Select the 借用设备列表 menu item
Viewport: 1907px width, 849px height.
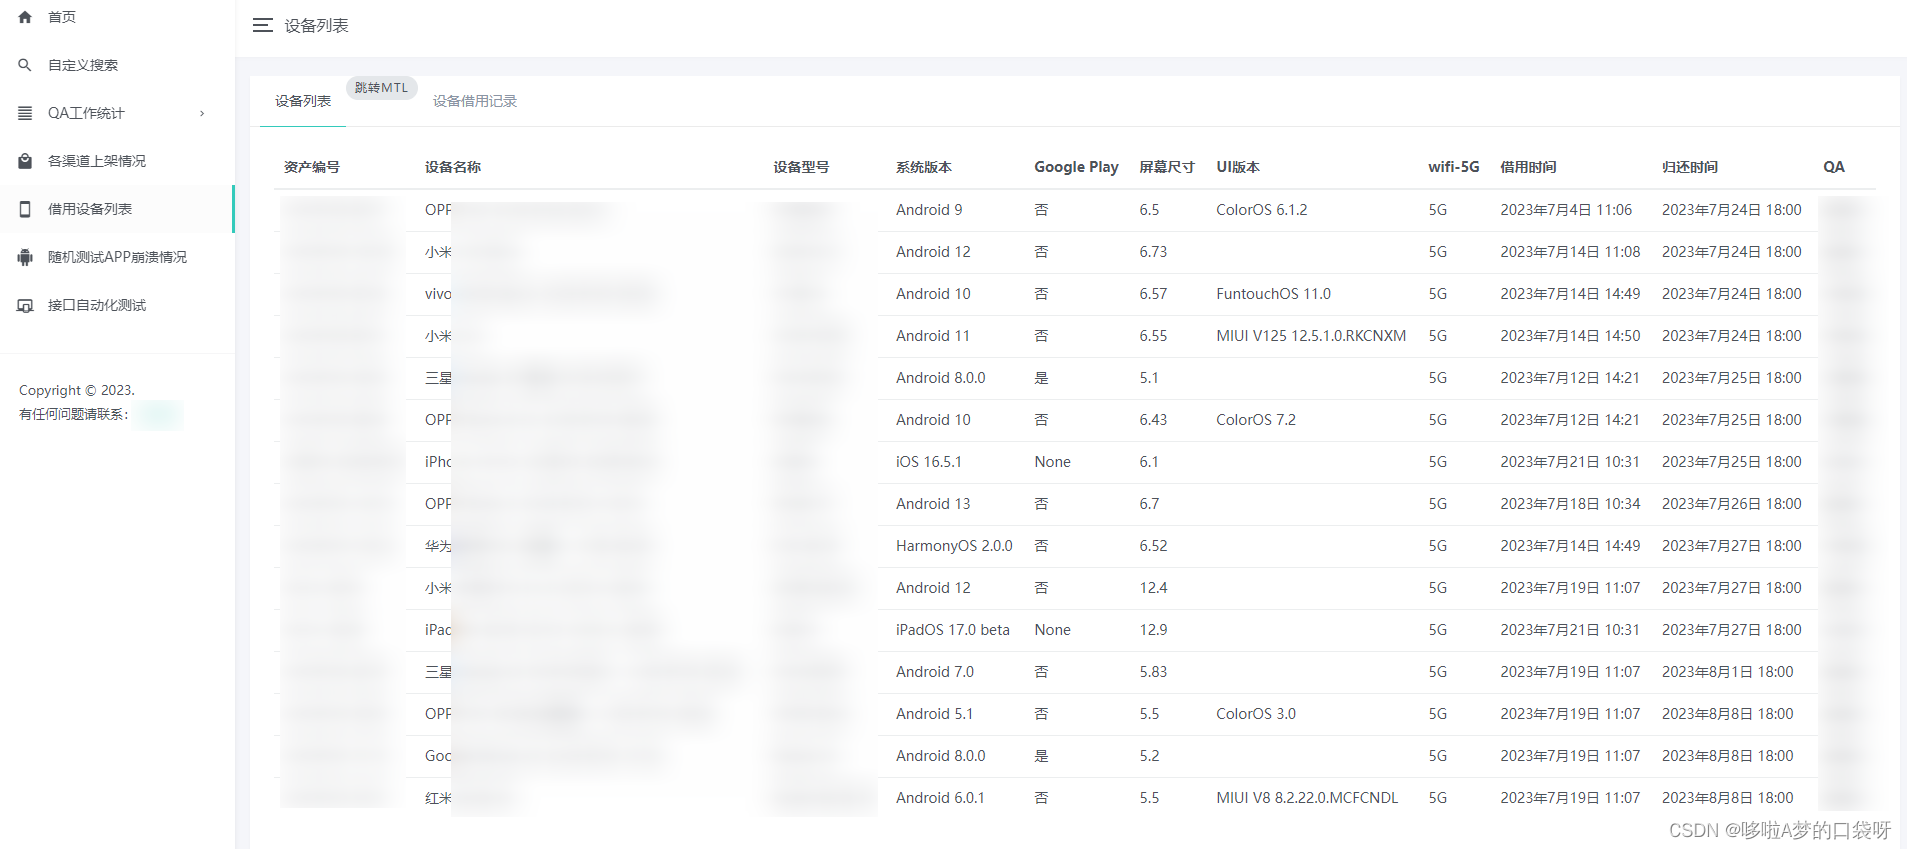click(117, 209)
